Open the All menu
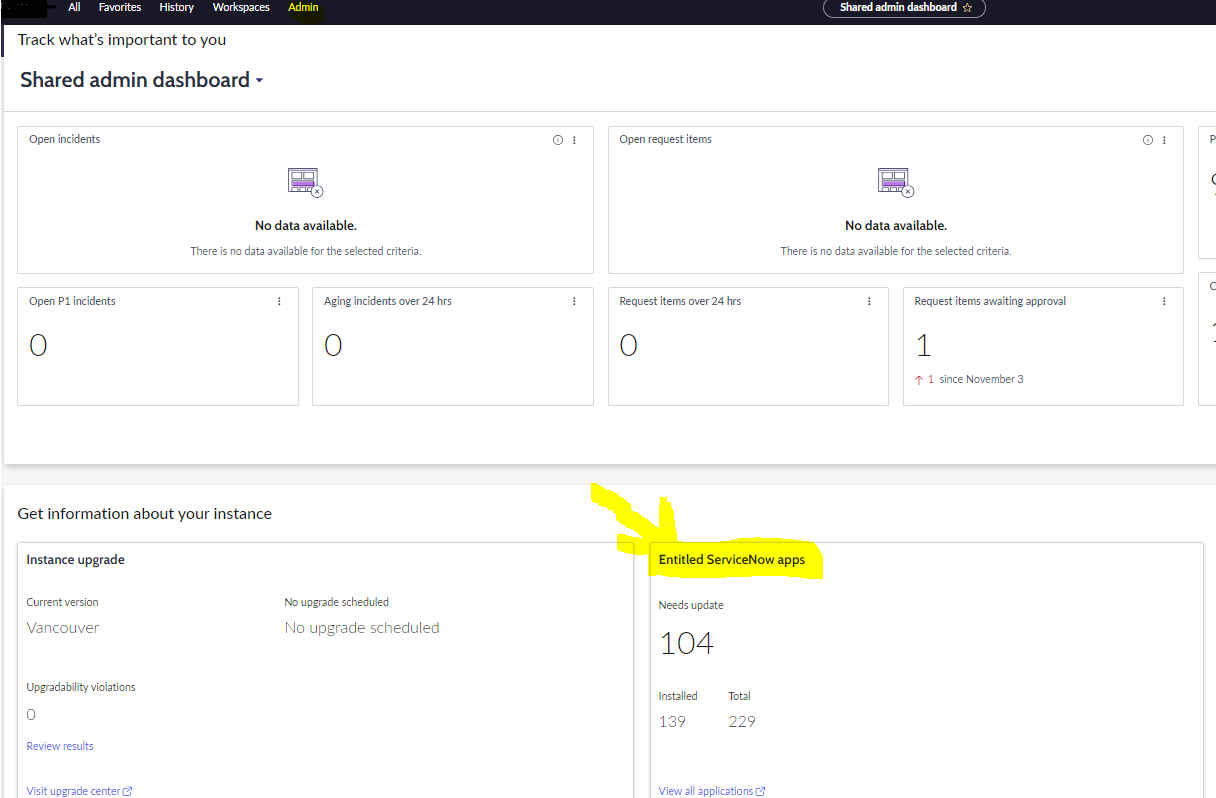 click(x=74, y=7)
